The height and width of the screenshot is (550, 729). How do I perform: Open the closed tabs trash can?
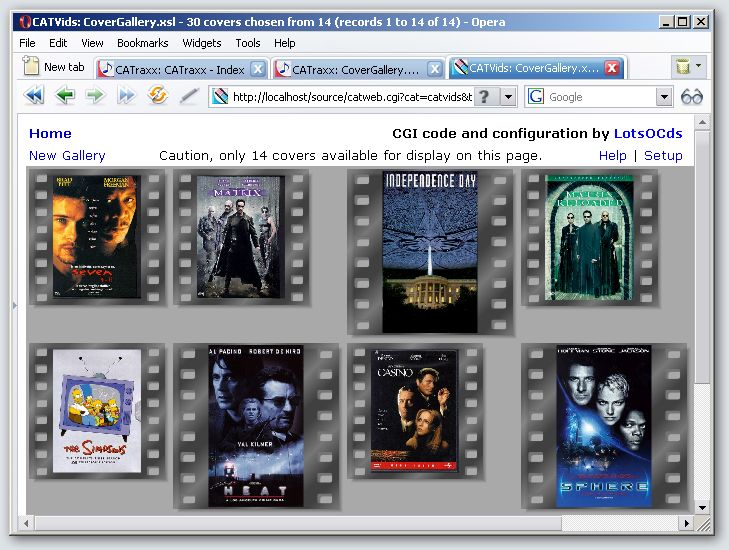tap(683, 67)
